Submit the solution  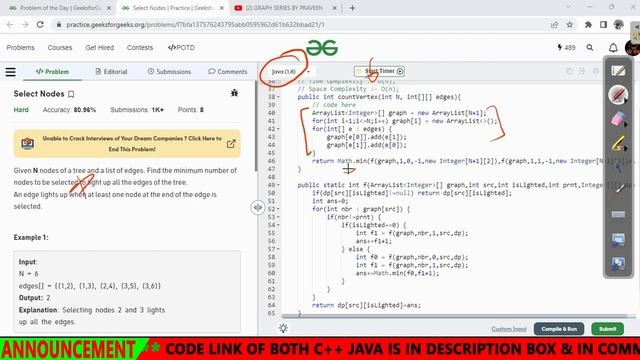pos(607,329)
